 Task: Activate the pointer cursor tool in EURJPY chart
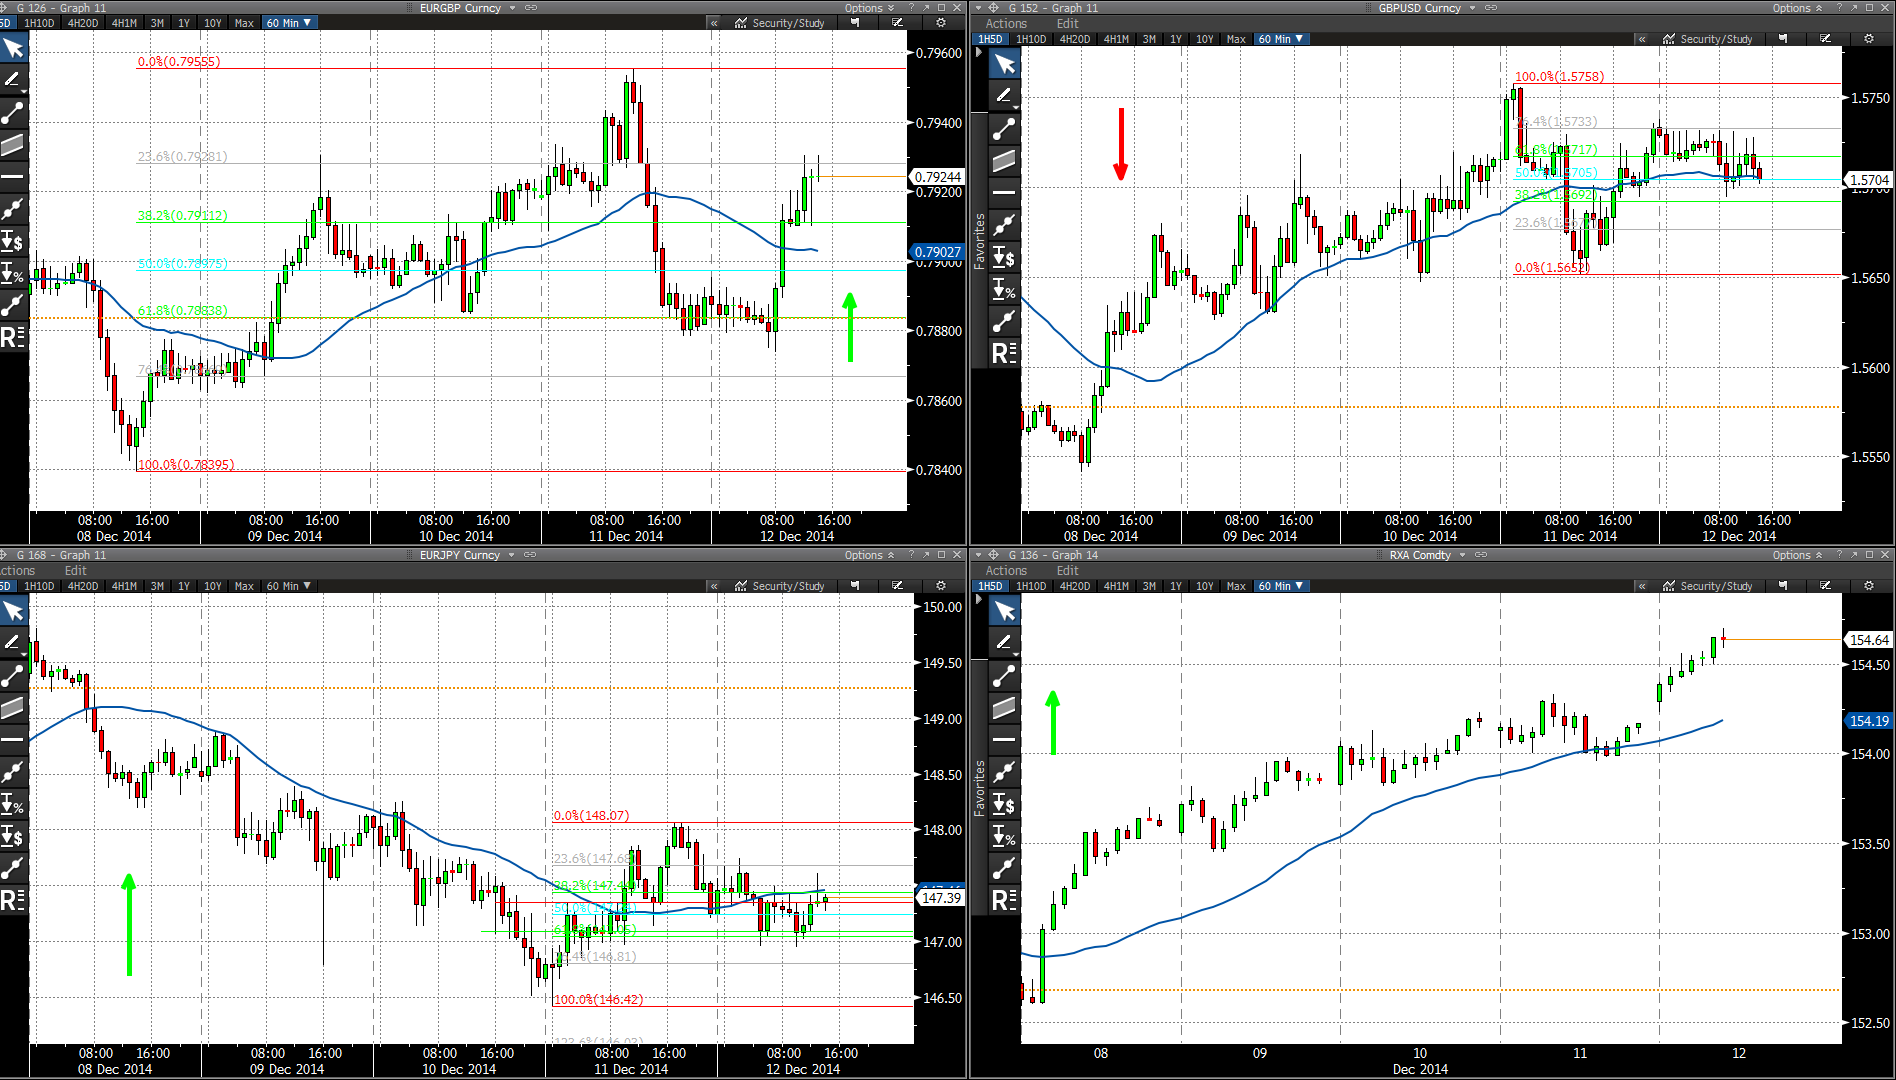pos(13,611)
